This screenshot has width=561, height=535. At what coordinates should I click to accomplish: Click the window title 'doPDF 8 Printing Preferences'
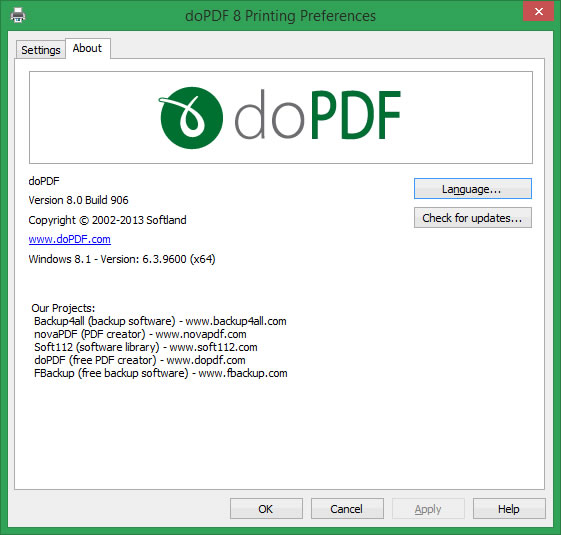[x=280, y=16]
